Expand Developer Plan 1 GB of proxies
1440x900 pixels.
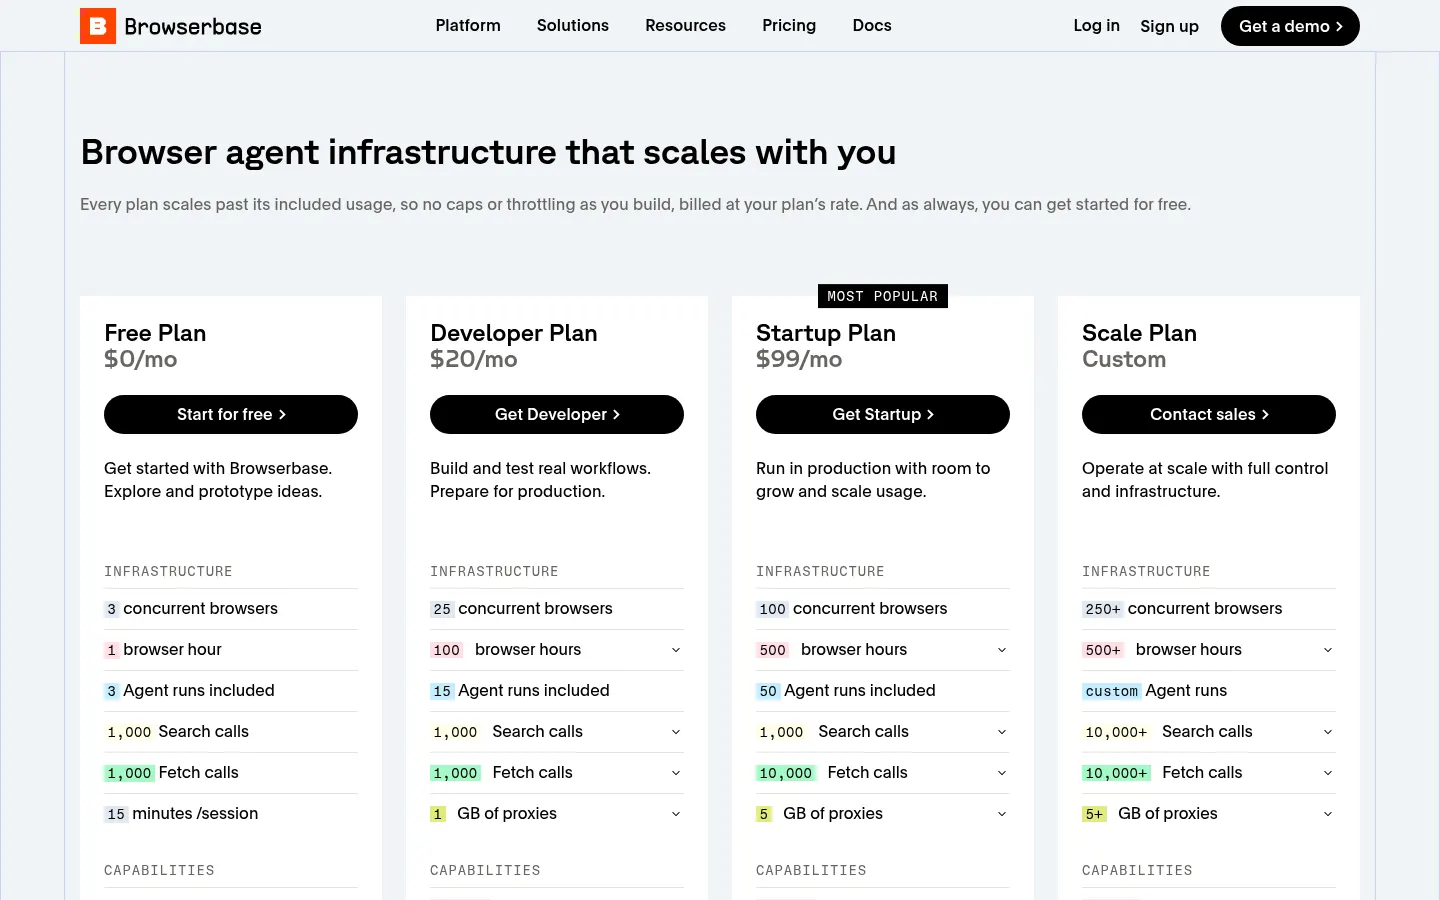557,814
